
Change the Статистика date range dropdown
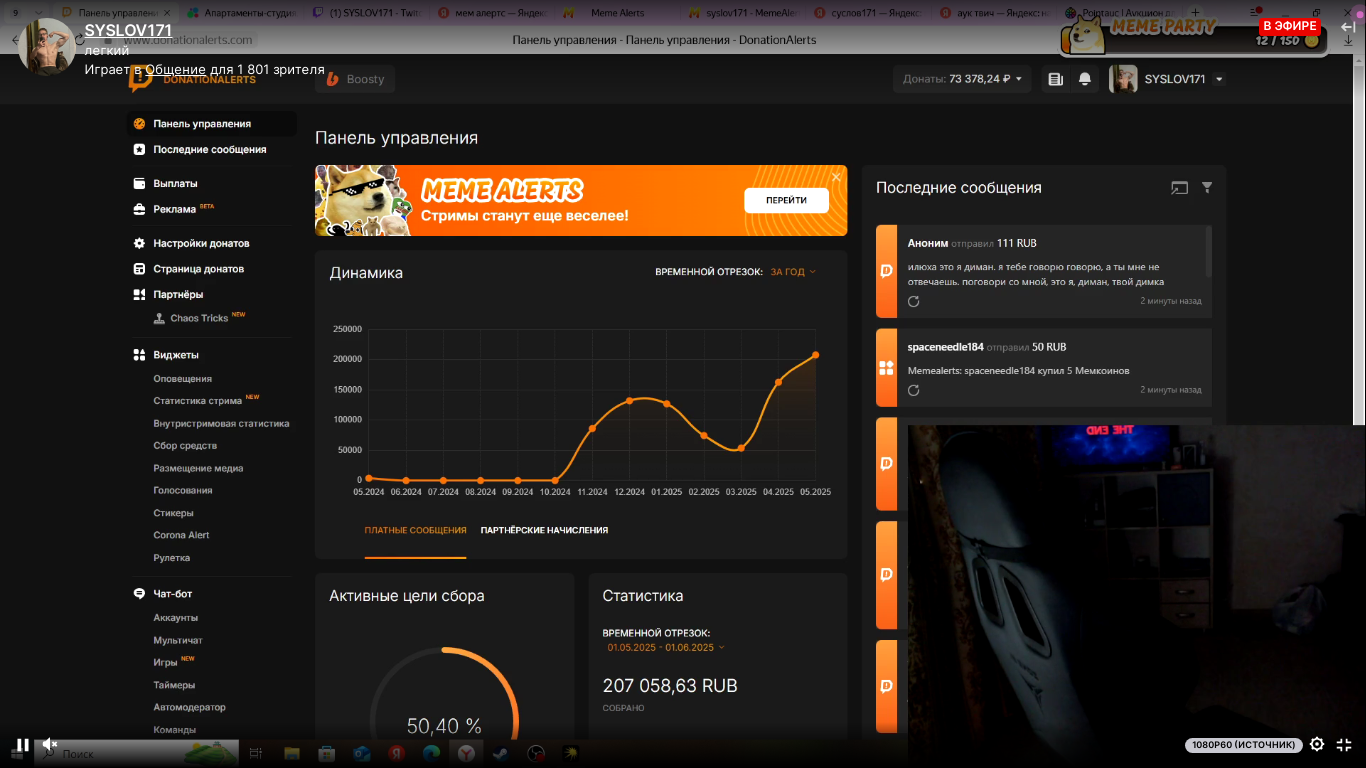click(666, 647)
